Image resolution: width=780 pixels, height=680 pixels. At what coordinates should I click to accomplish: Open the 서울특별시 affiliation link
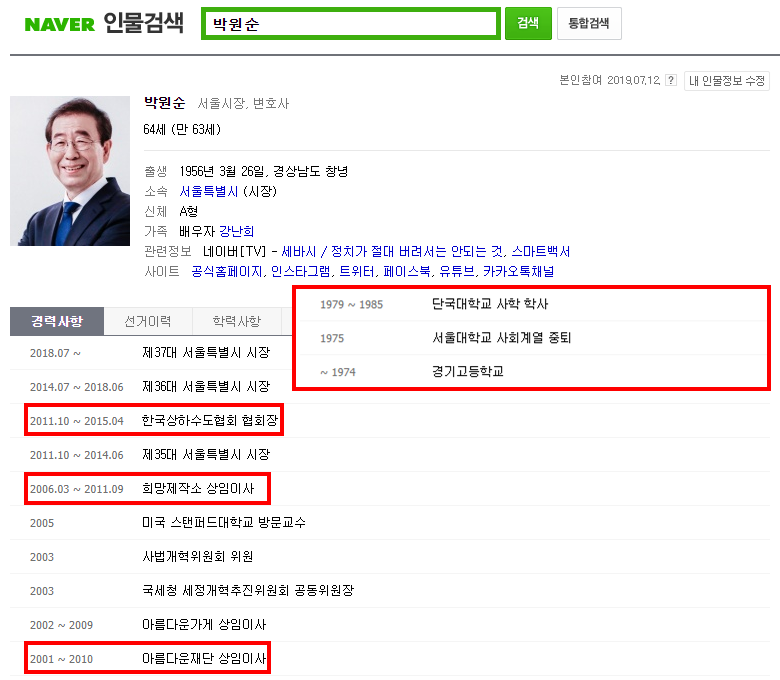tap(208, 192)
